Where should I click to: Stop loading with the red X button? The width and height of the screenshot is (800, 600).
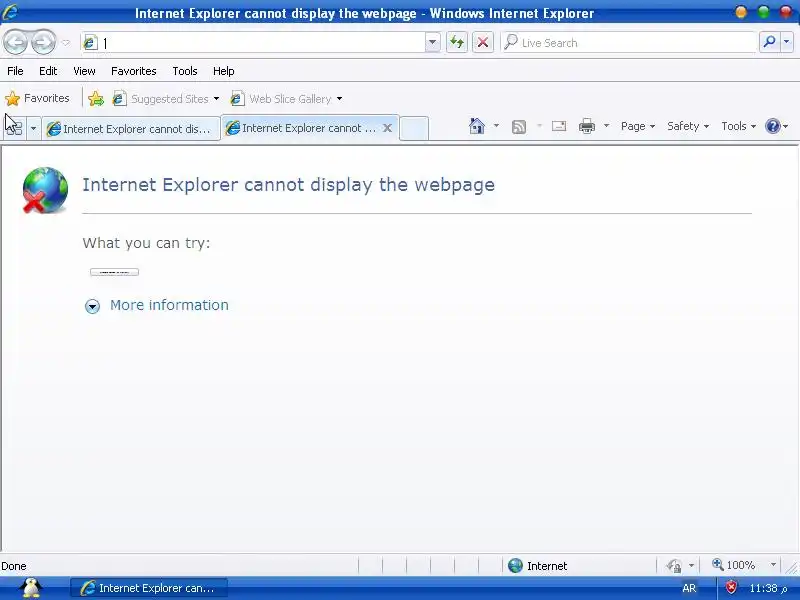pyautogui.click(x=483, y=42)
